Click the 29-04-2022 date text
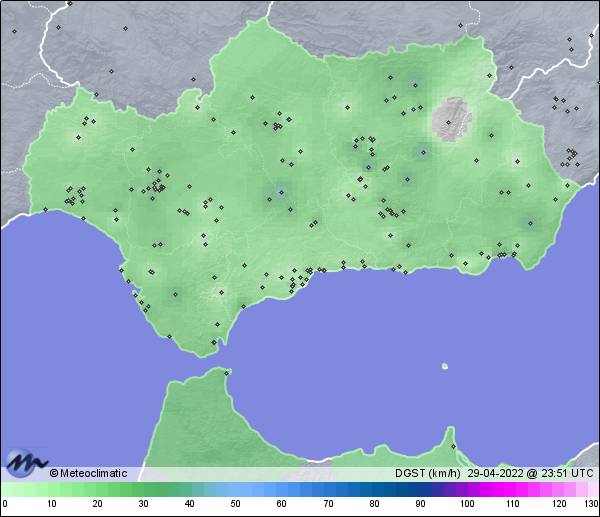The image size is (600, 517). [495, 473]
